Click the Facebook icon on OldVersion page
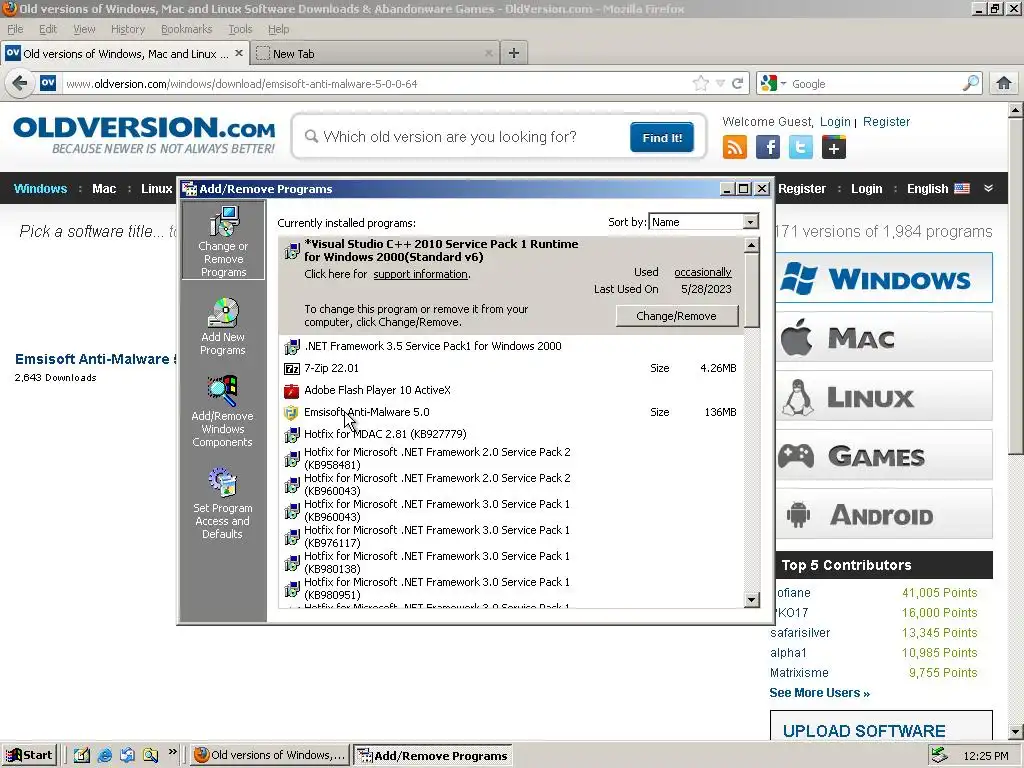1024x768 pixels. [768, 147]
